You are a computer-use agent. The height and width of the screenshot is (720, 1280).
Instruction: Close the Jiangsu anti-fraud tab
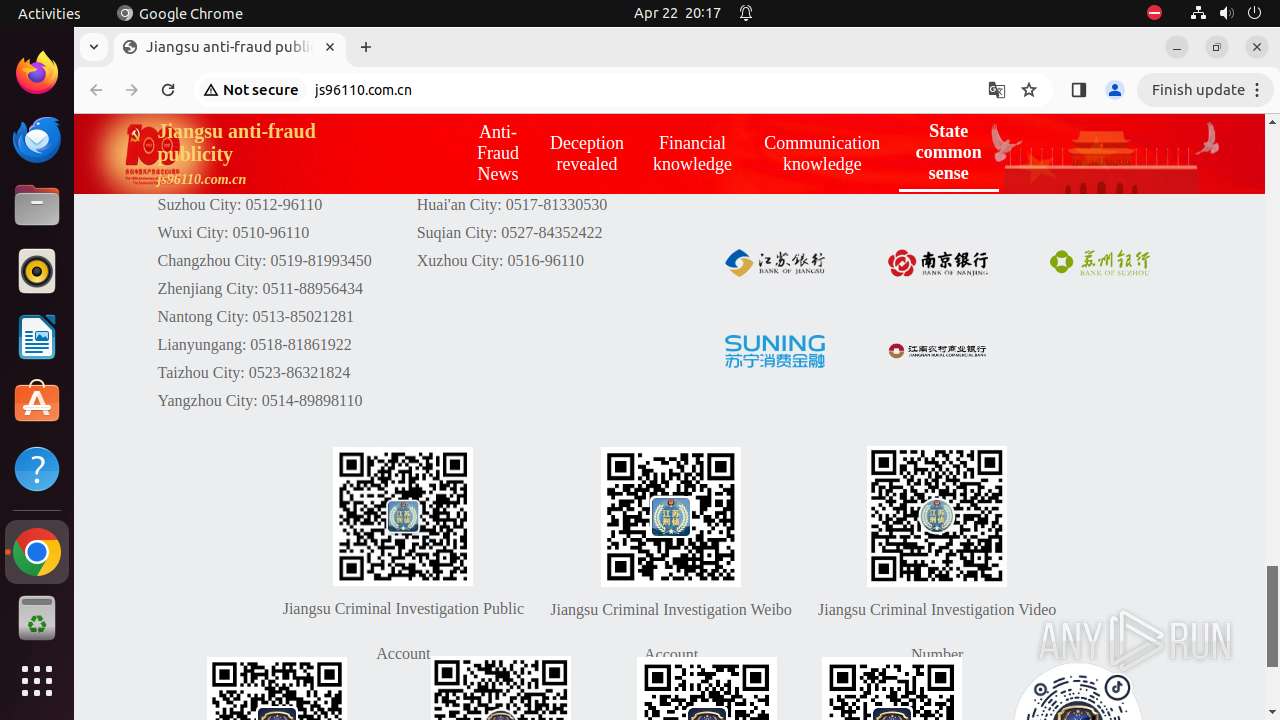[330, 47]
